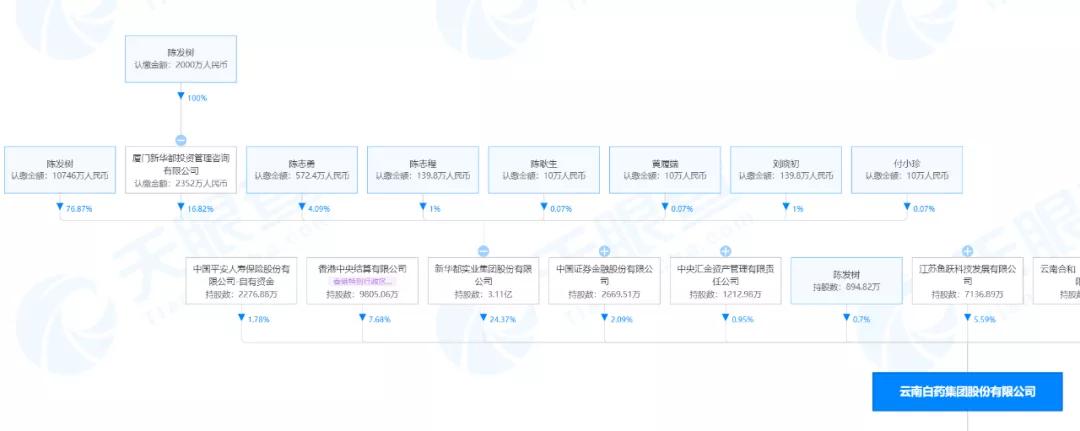Select the 陈耿生 shareholder node
The width and height of the screenshot is (1080, 431).
click(543, 169)
